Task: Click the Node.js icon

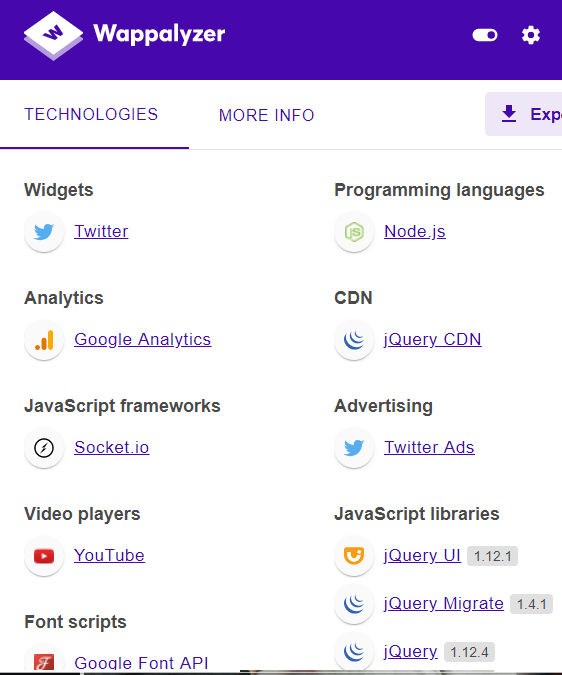Action: (354, 232)
